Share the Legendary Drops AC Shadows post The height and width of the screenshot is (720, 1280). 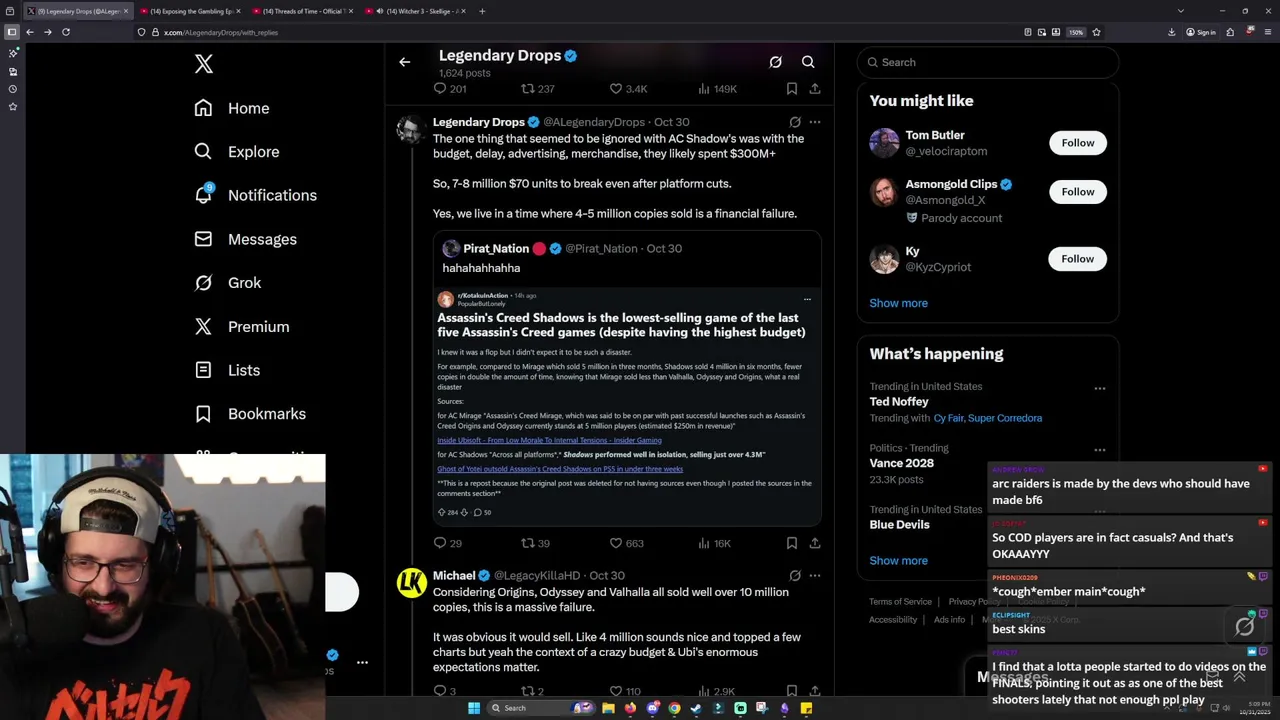[815, 543]
